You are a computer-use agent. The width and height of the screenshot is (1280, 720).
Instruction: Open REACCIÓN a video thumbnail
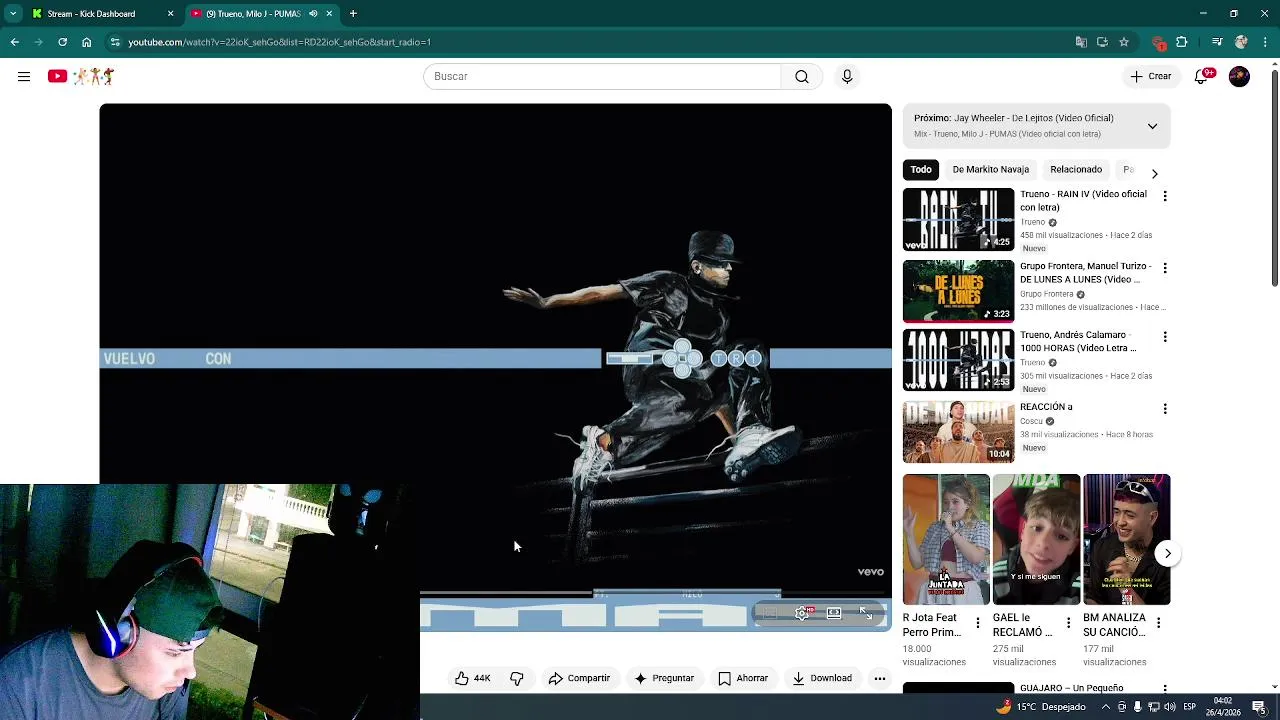958,432
